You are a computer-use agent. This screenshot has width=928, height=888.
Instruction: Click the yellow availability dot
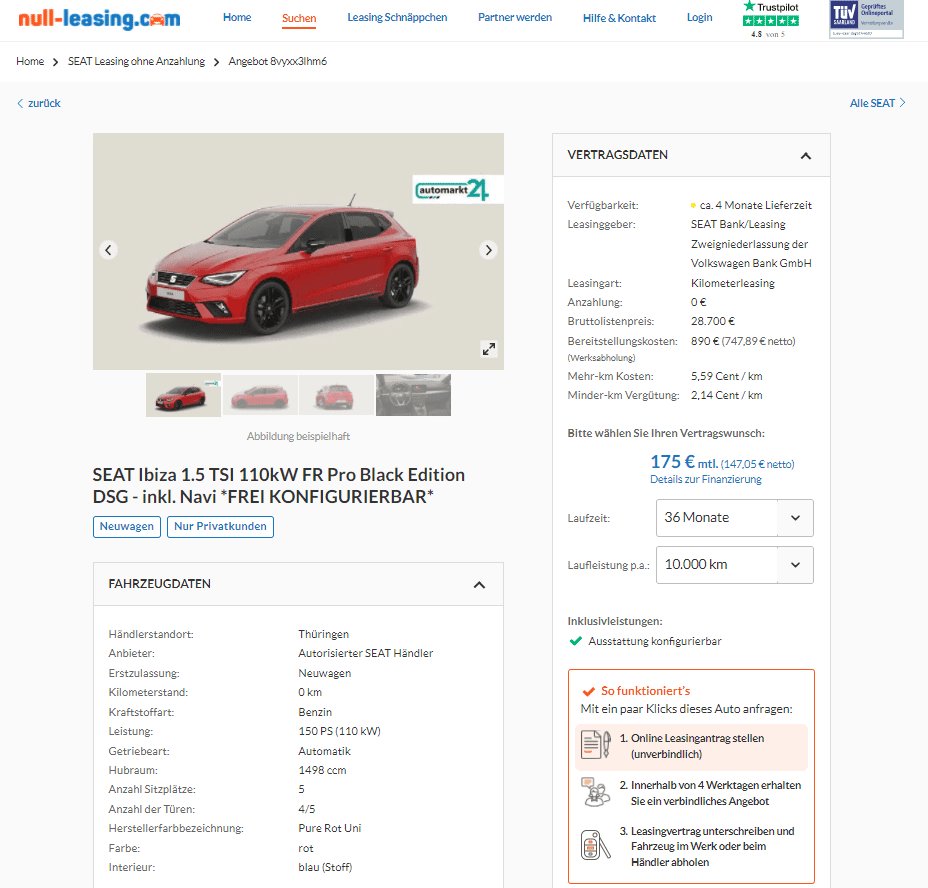pyautogui.click(x=693, y=205)
